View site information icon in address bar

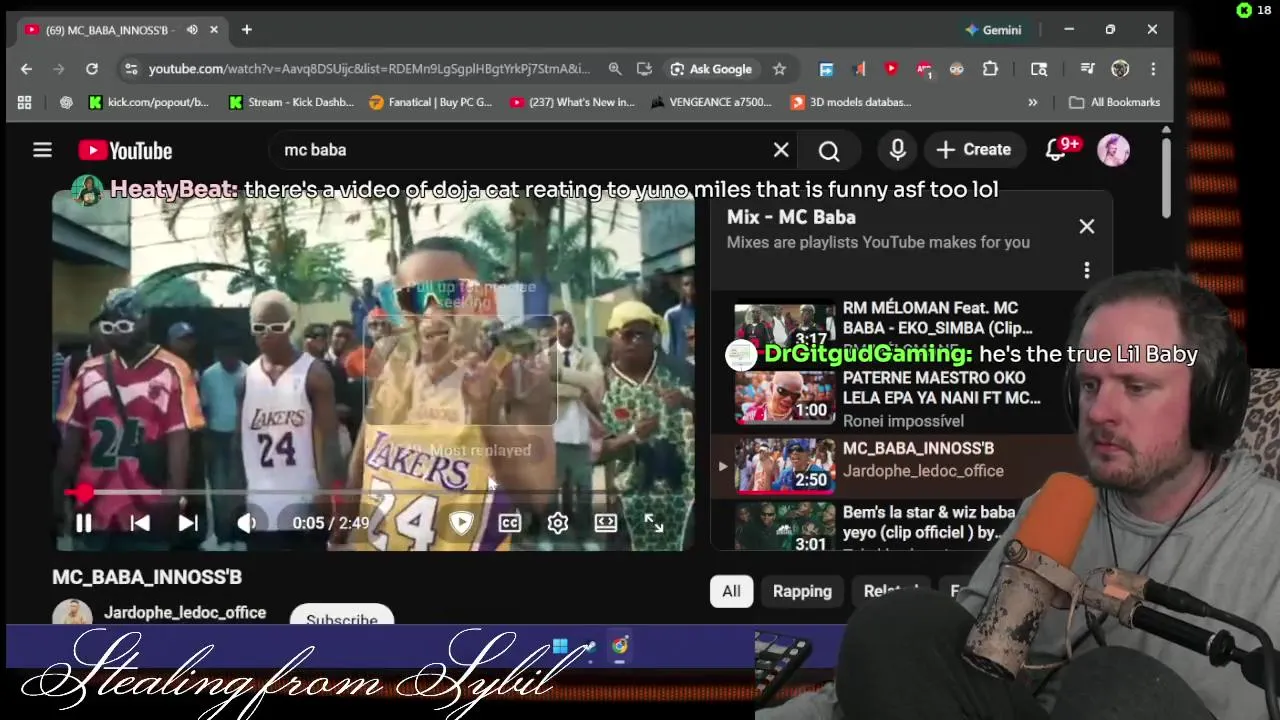[x=130, y=69]
